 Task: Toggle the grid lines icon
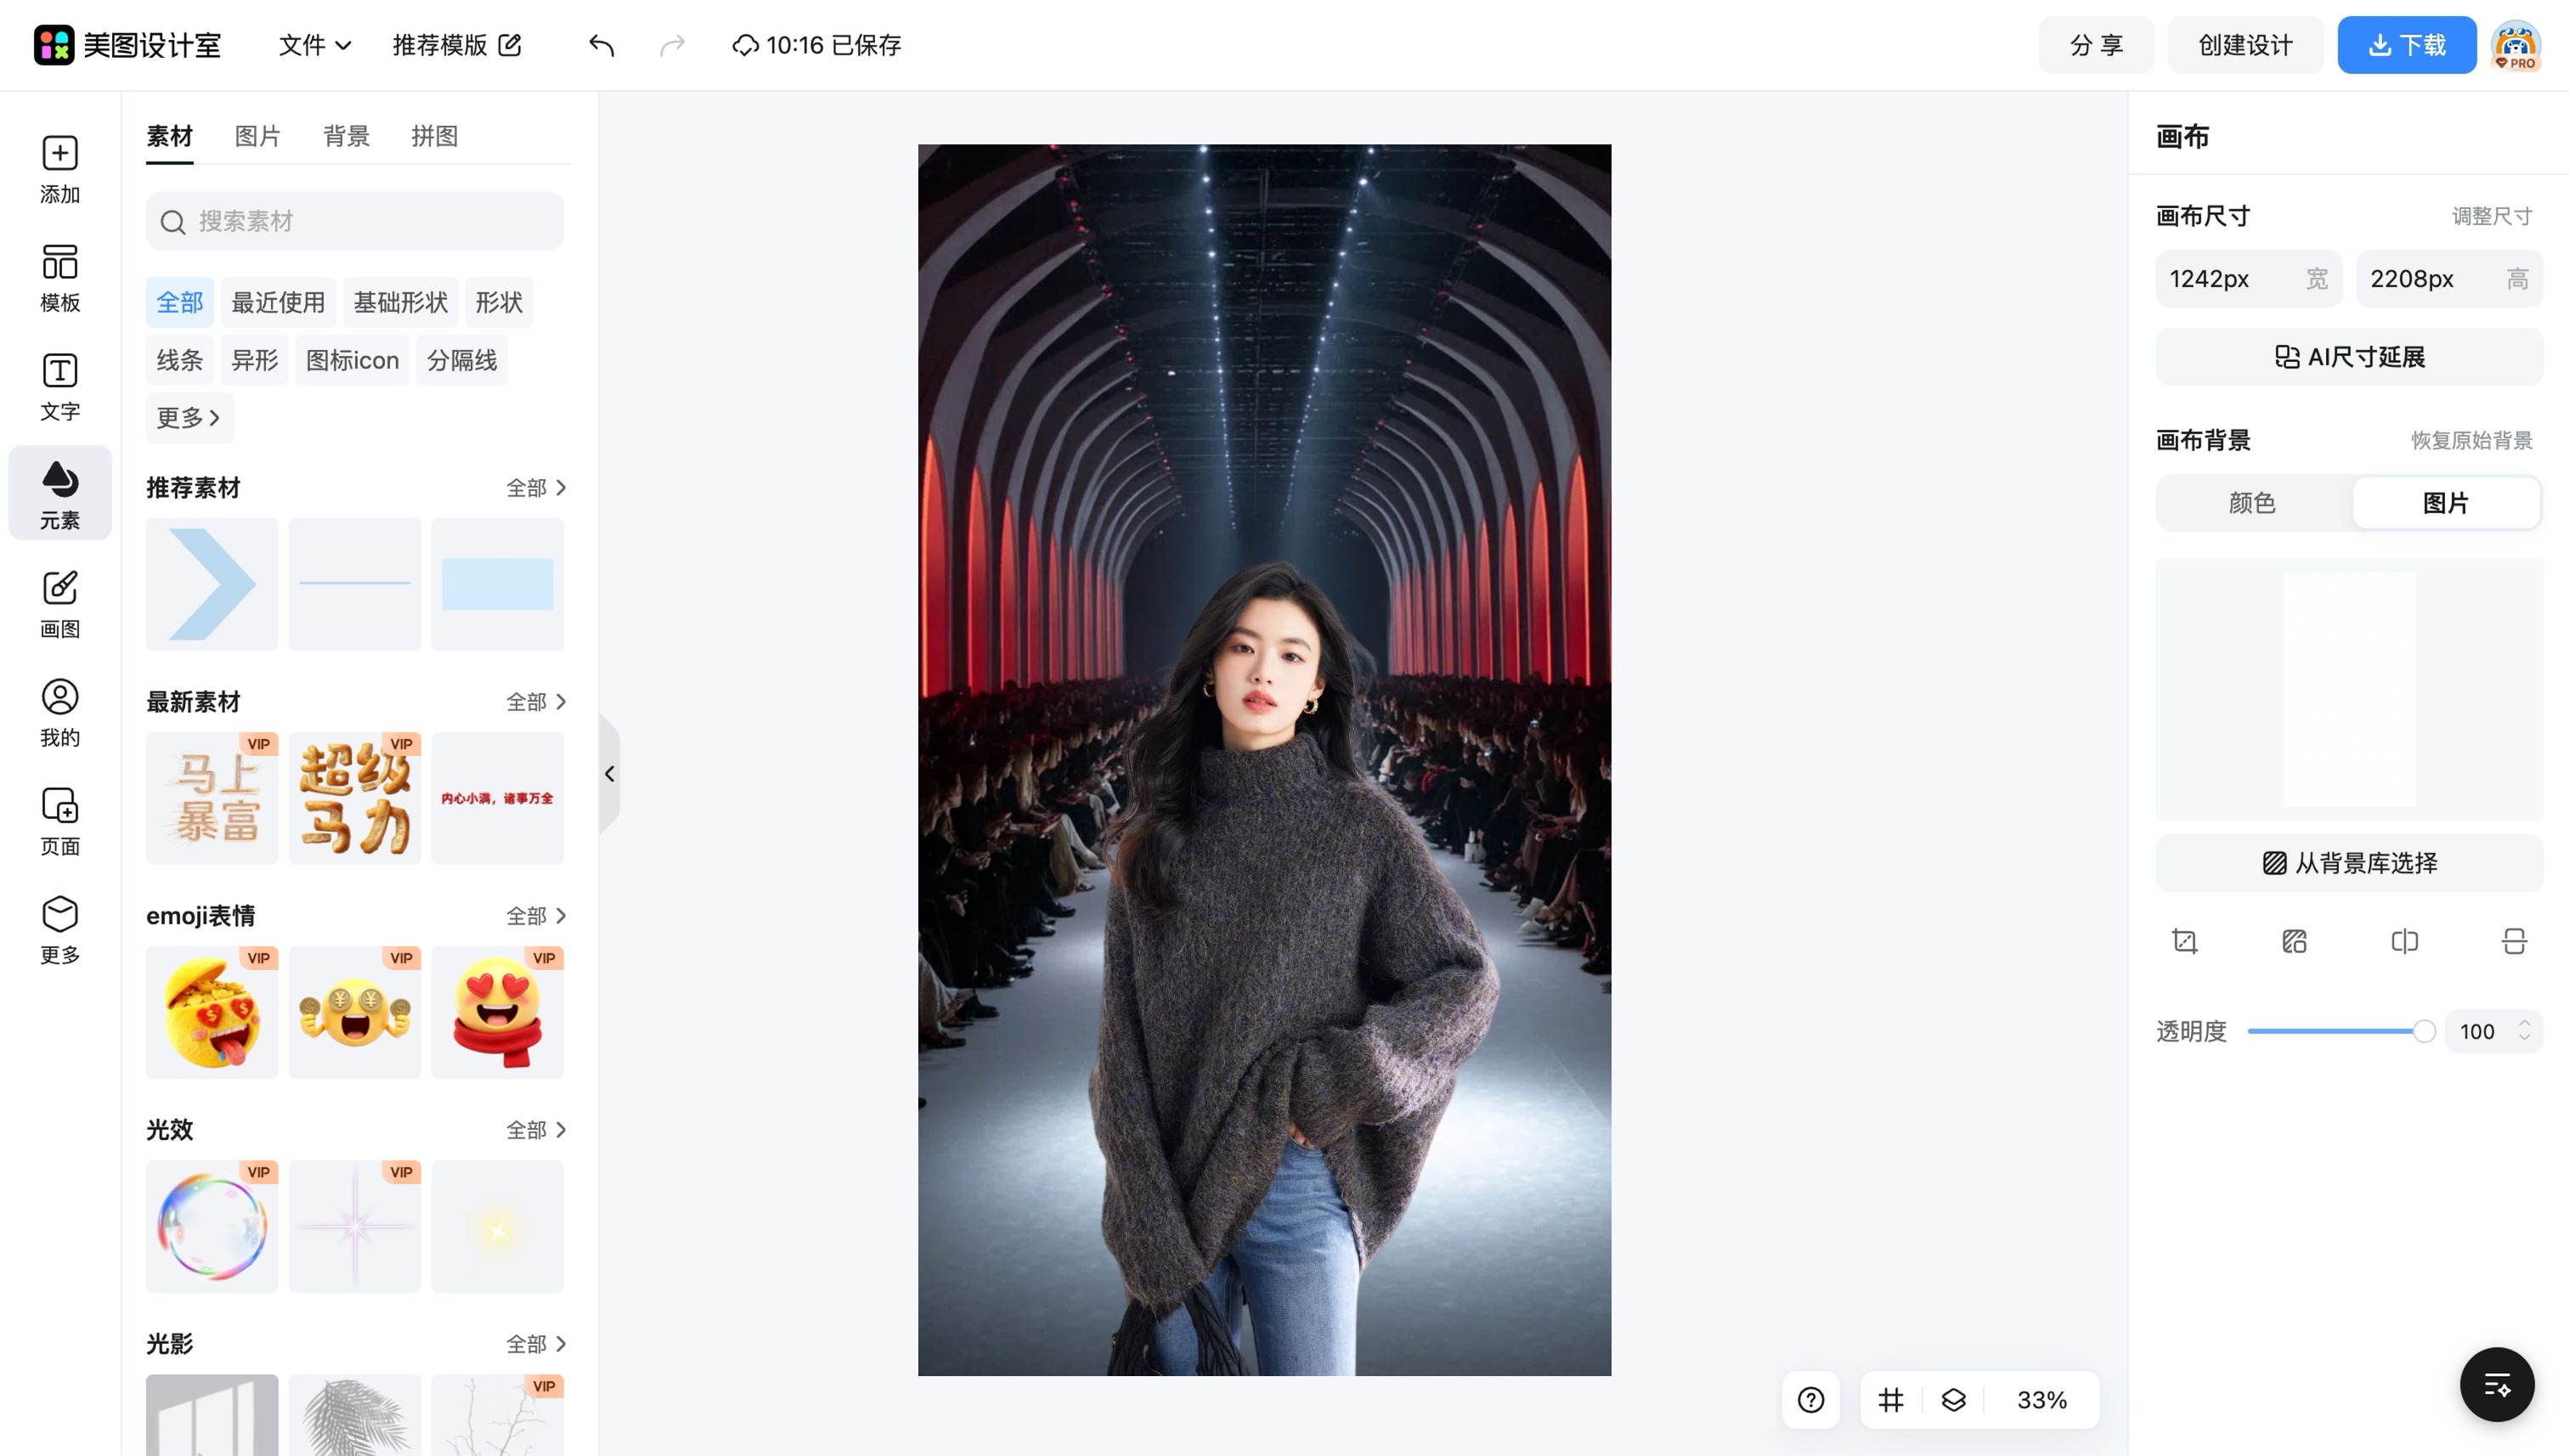1891,1400
